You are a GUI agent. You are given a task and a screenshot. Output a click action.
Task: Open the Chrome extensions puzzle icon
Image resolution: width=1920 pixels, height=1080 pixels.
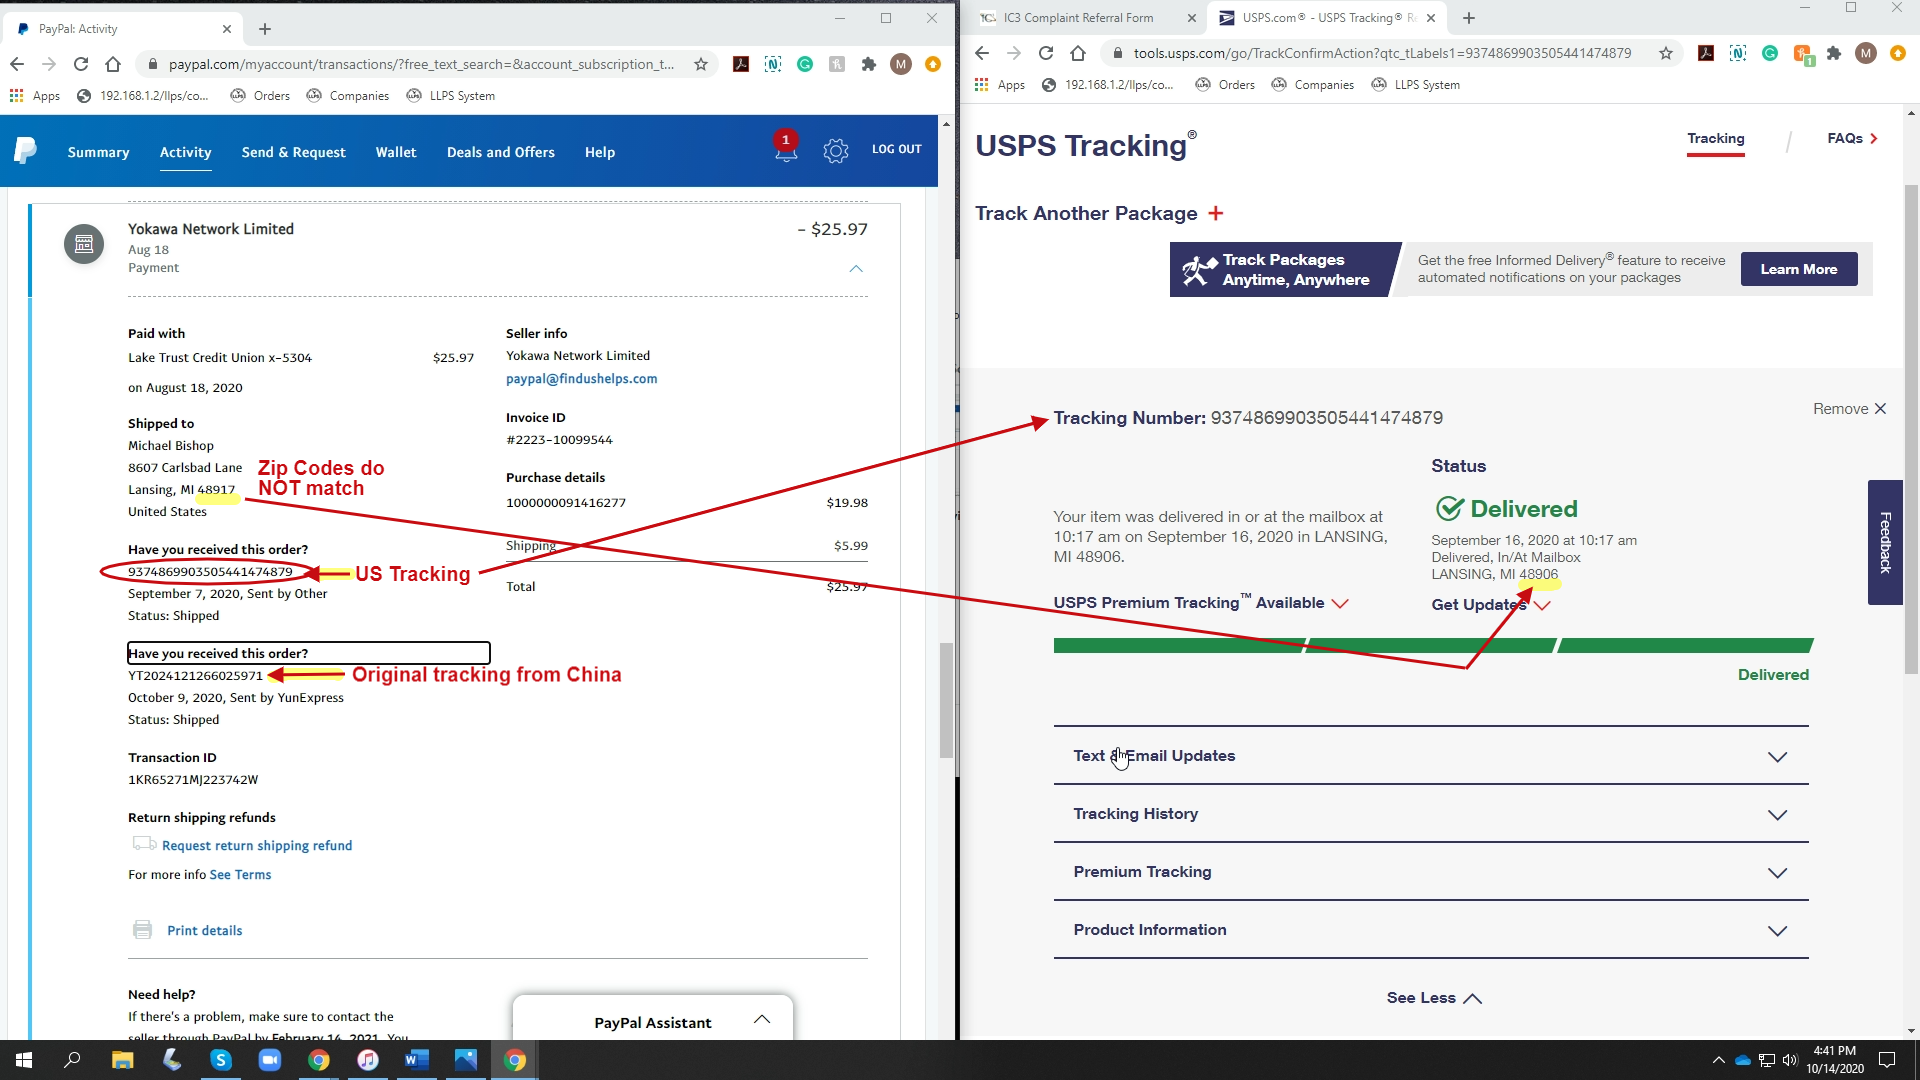(869, 64)
